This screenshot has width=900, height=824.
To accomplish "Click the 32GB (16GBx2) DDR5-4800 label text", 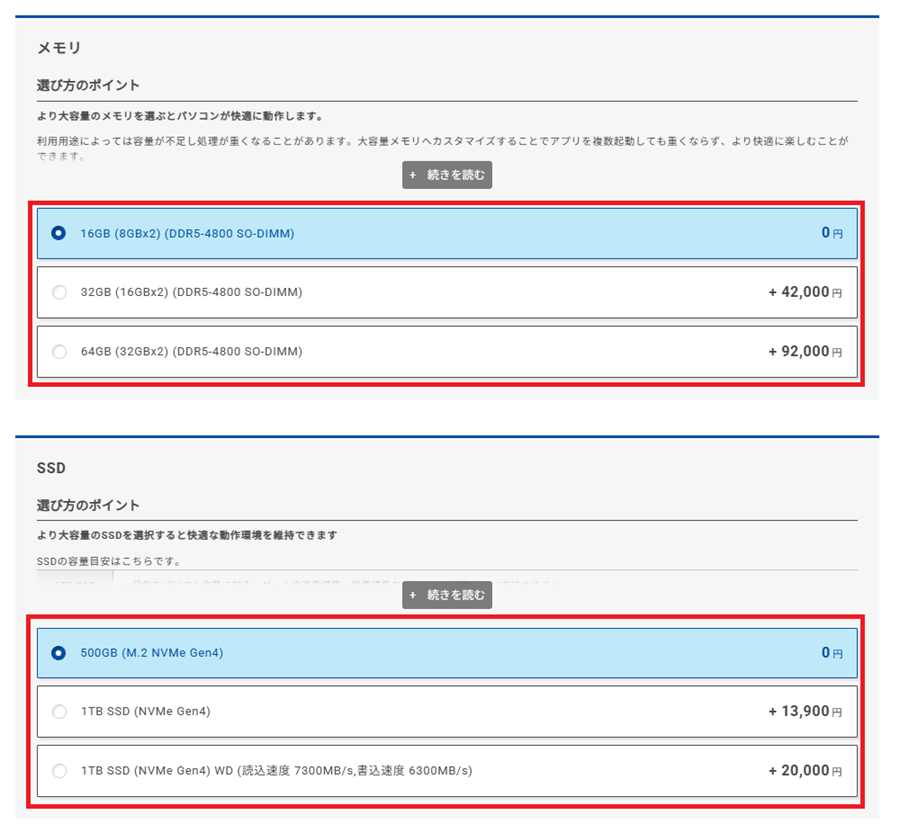I will pyautogui.click(x=191, y=292).
